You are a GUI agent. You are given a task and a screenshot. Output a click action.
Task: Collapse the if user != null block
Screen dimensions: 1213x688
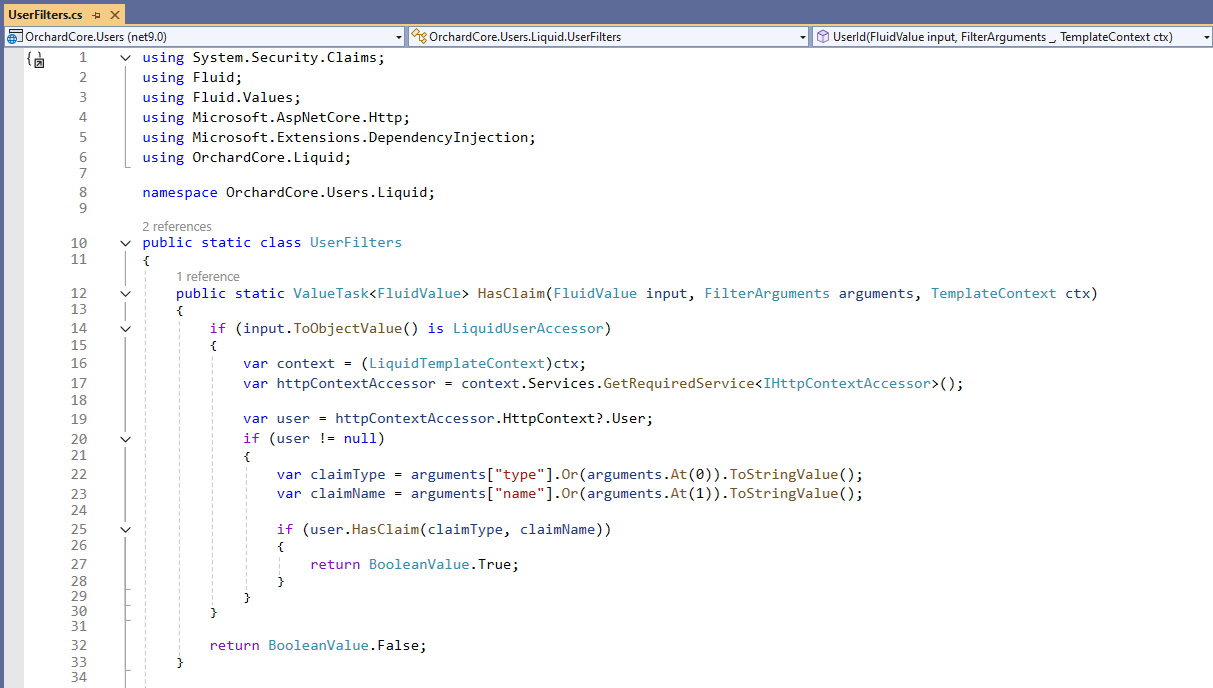[125, 438]
